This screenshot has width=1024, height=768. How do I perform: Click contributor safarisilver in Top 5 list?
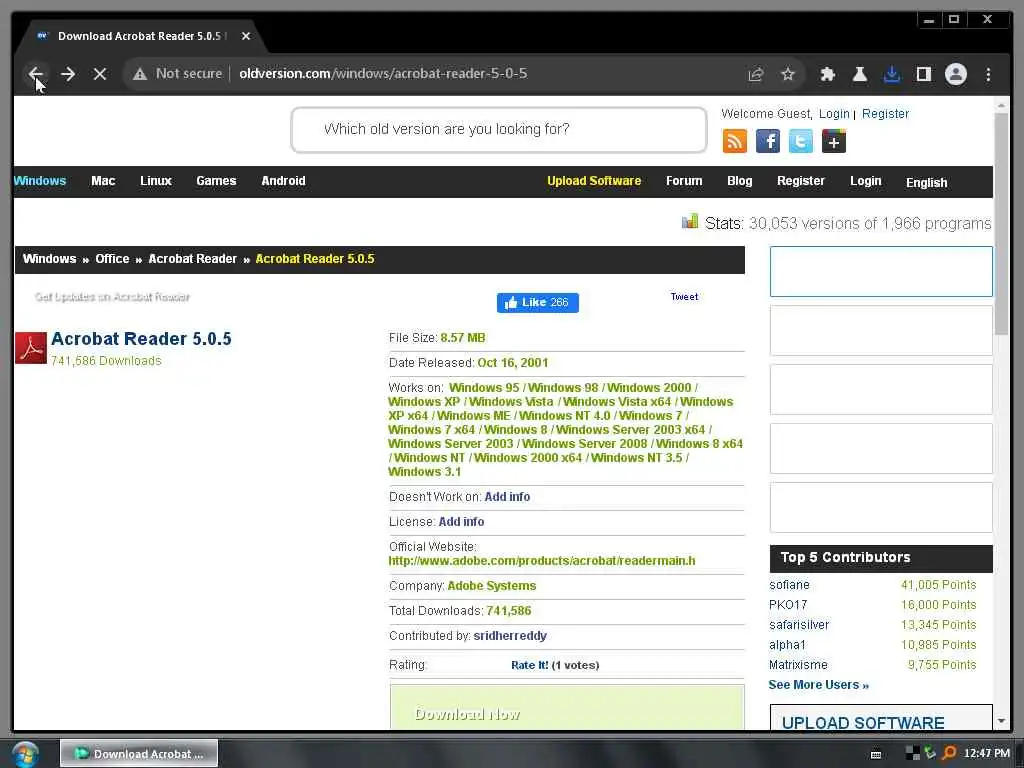[799, 625]
